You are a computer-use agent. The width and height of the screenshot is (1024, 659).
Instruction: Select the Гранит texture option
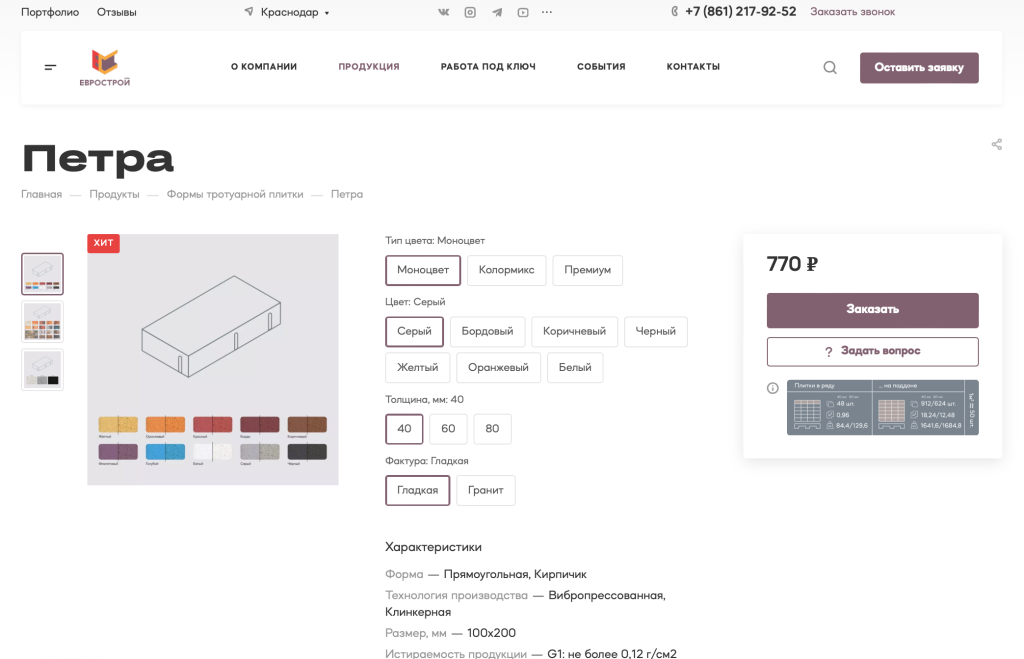pos(486,490)
